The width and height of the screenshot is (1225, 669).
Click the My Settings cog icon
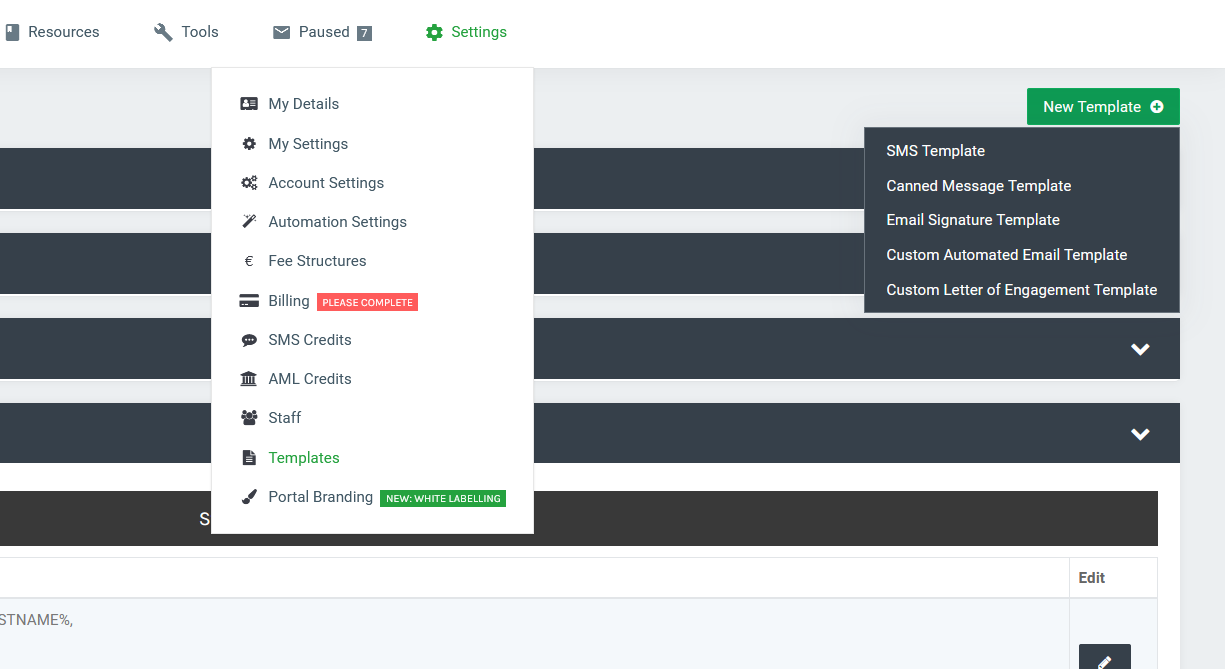point(249,144)
